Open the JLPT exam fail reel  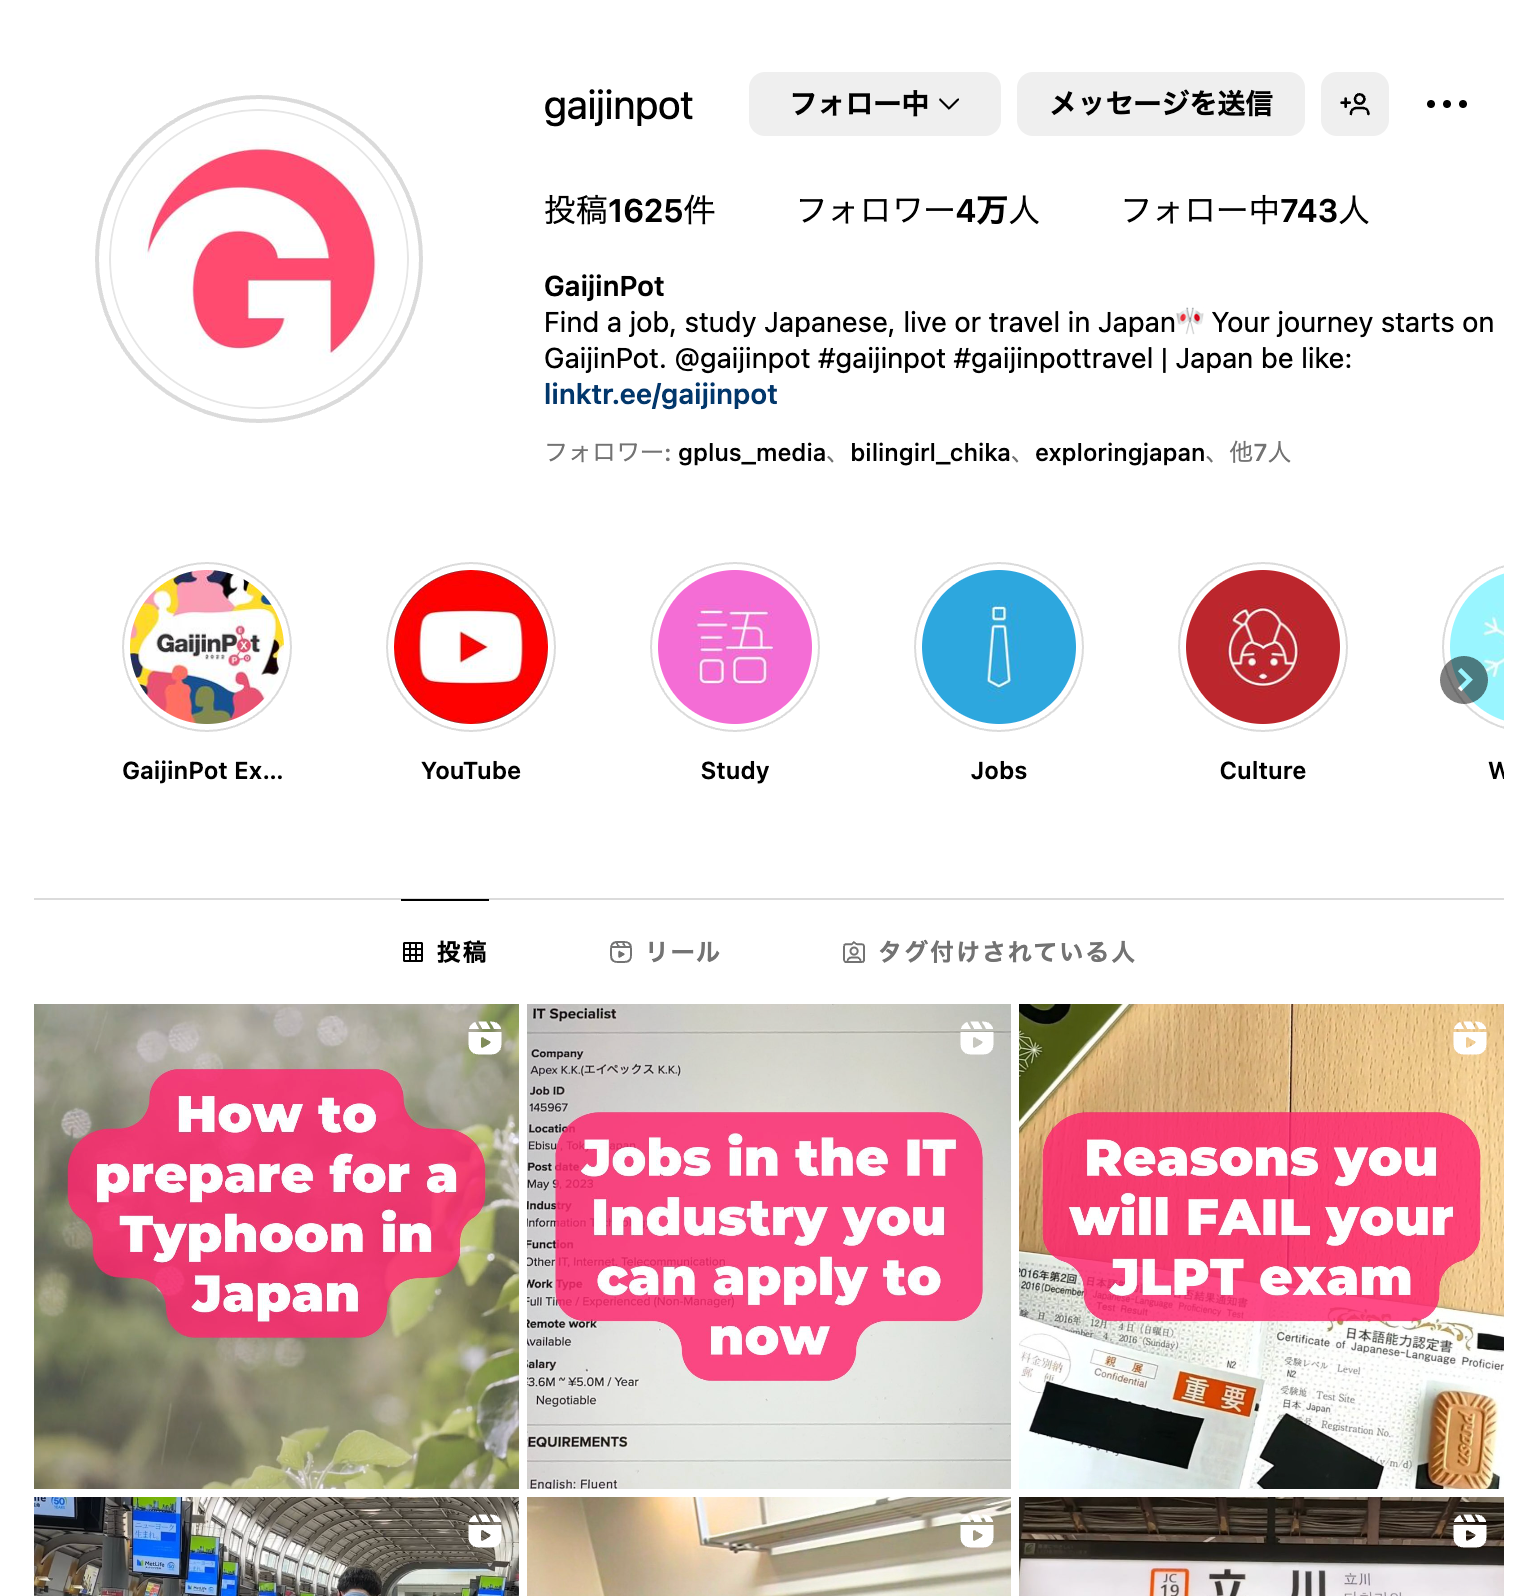(1261, 1246)
